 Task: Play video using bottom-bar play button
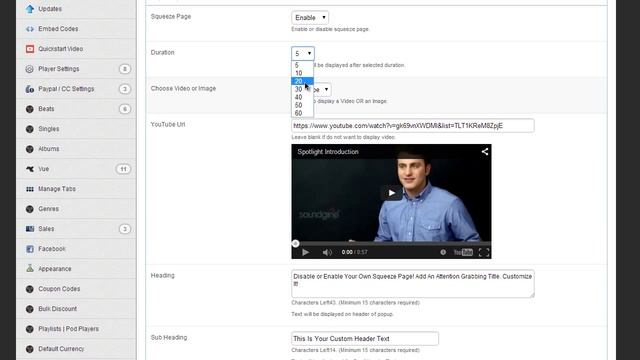click(305, 252)
